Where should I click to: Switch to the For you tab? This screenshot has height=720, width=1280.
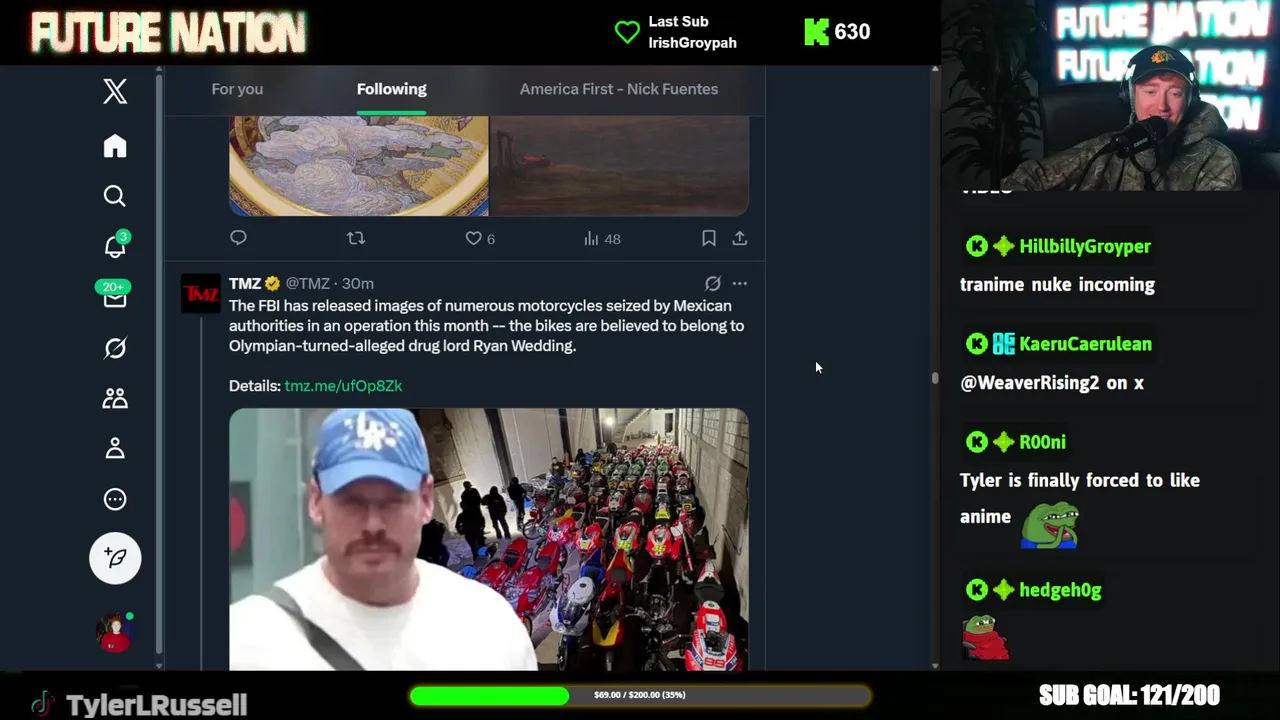click(237, 89)
